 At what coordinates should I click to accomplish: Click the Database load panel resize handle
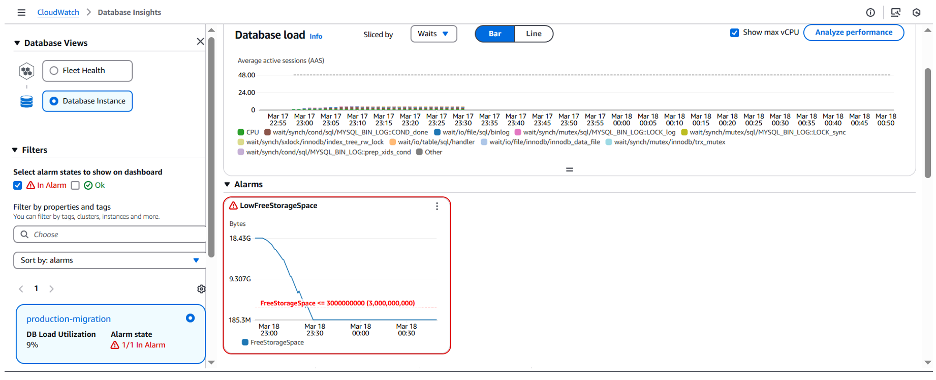[x=569, y=169]
